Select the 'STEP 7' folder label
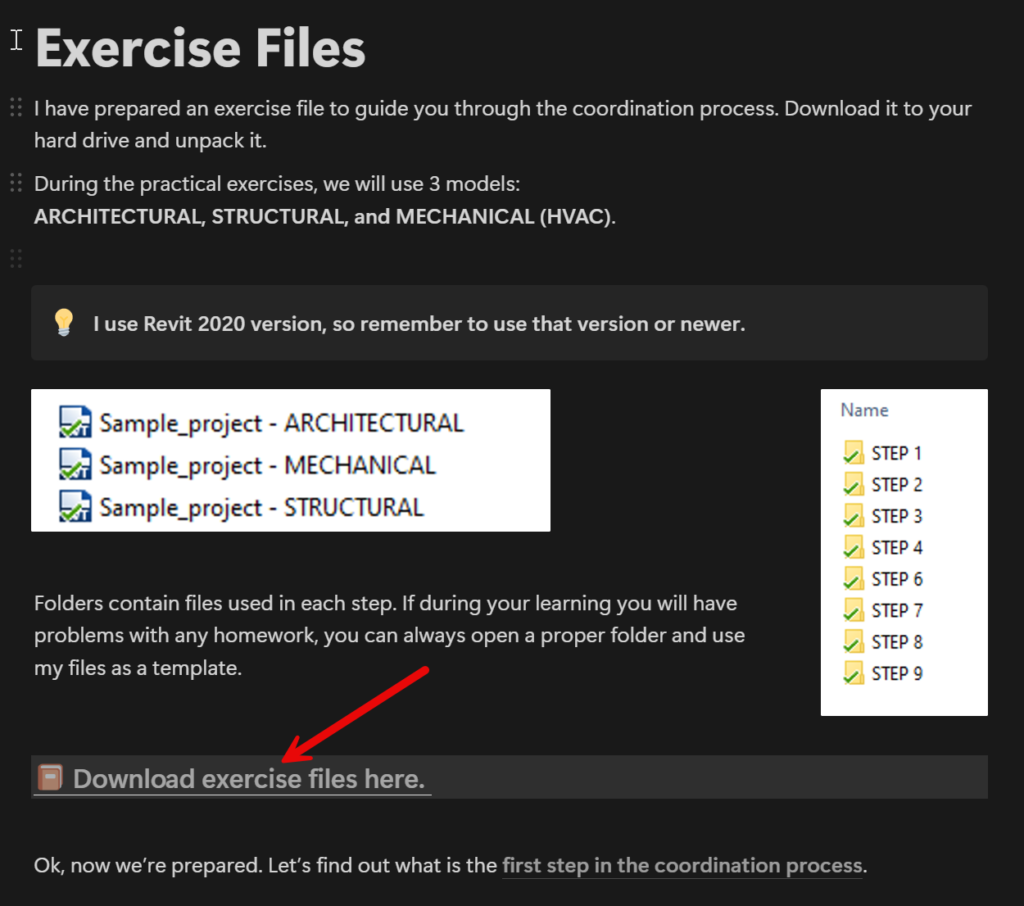 [897, 611]
